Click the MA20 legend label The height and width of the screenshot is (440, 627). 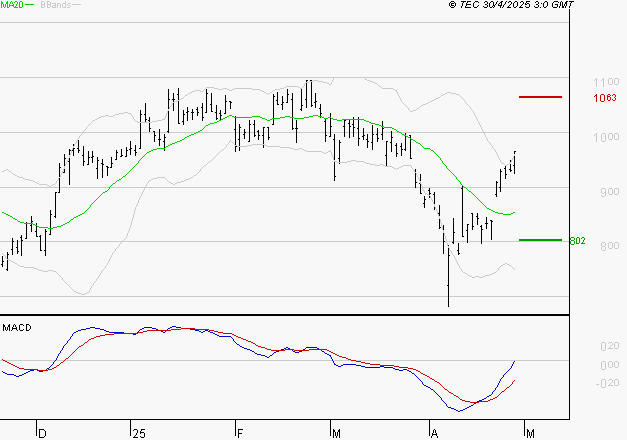(x=12, y=5)
